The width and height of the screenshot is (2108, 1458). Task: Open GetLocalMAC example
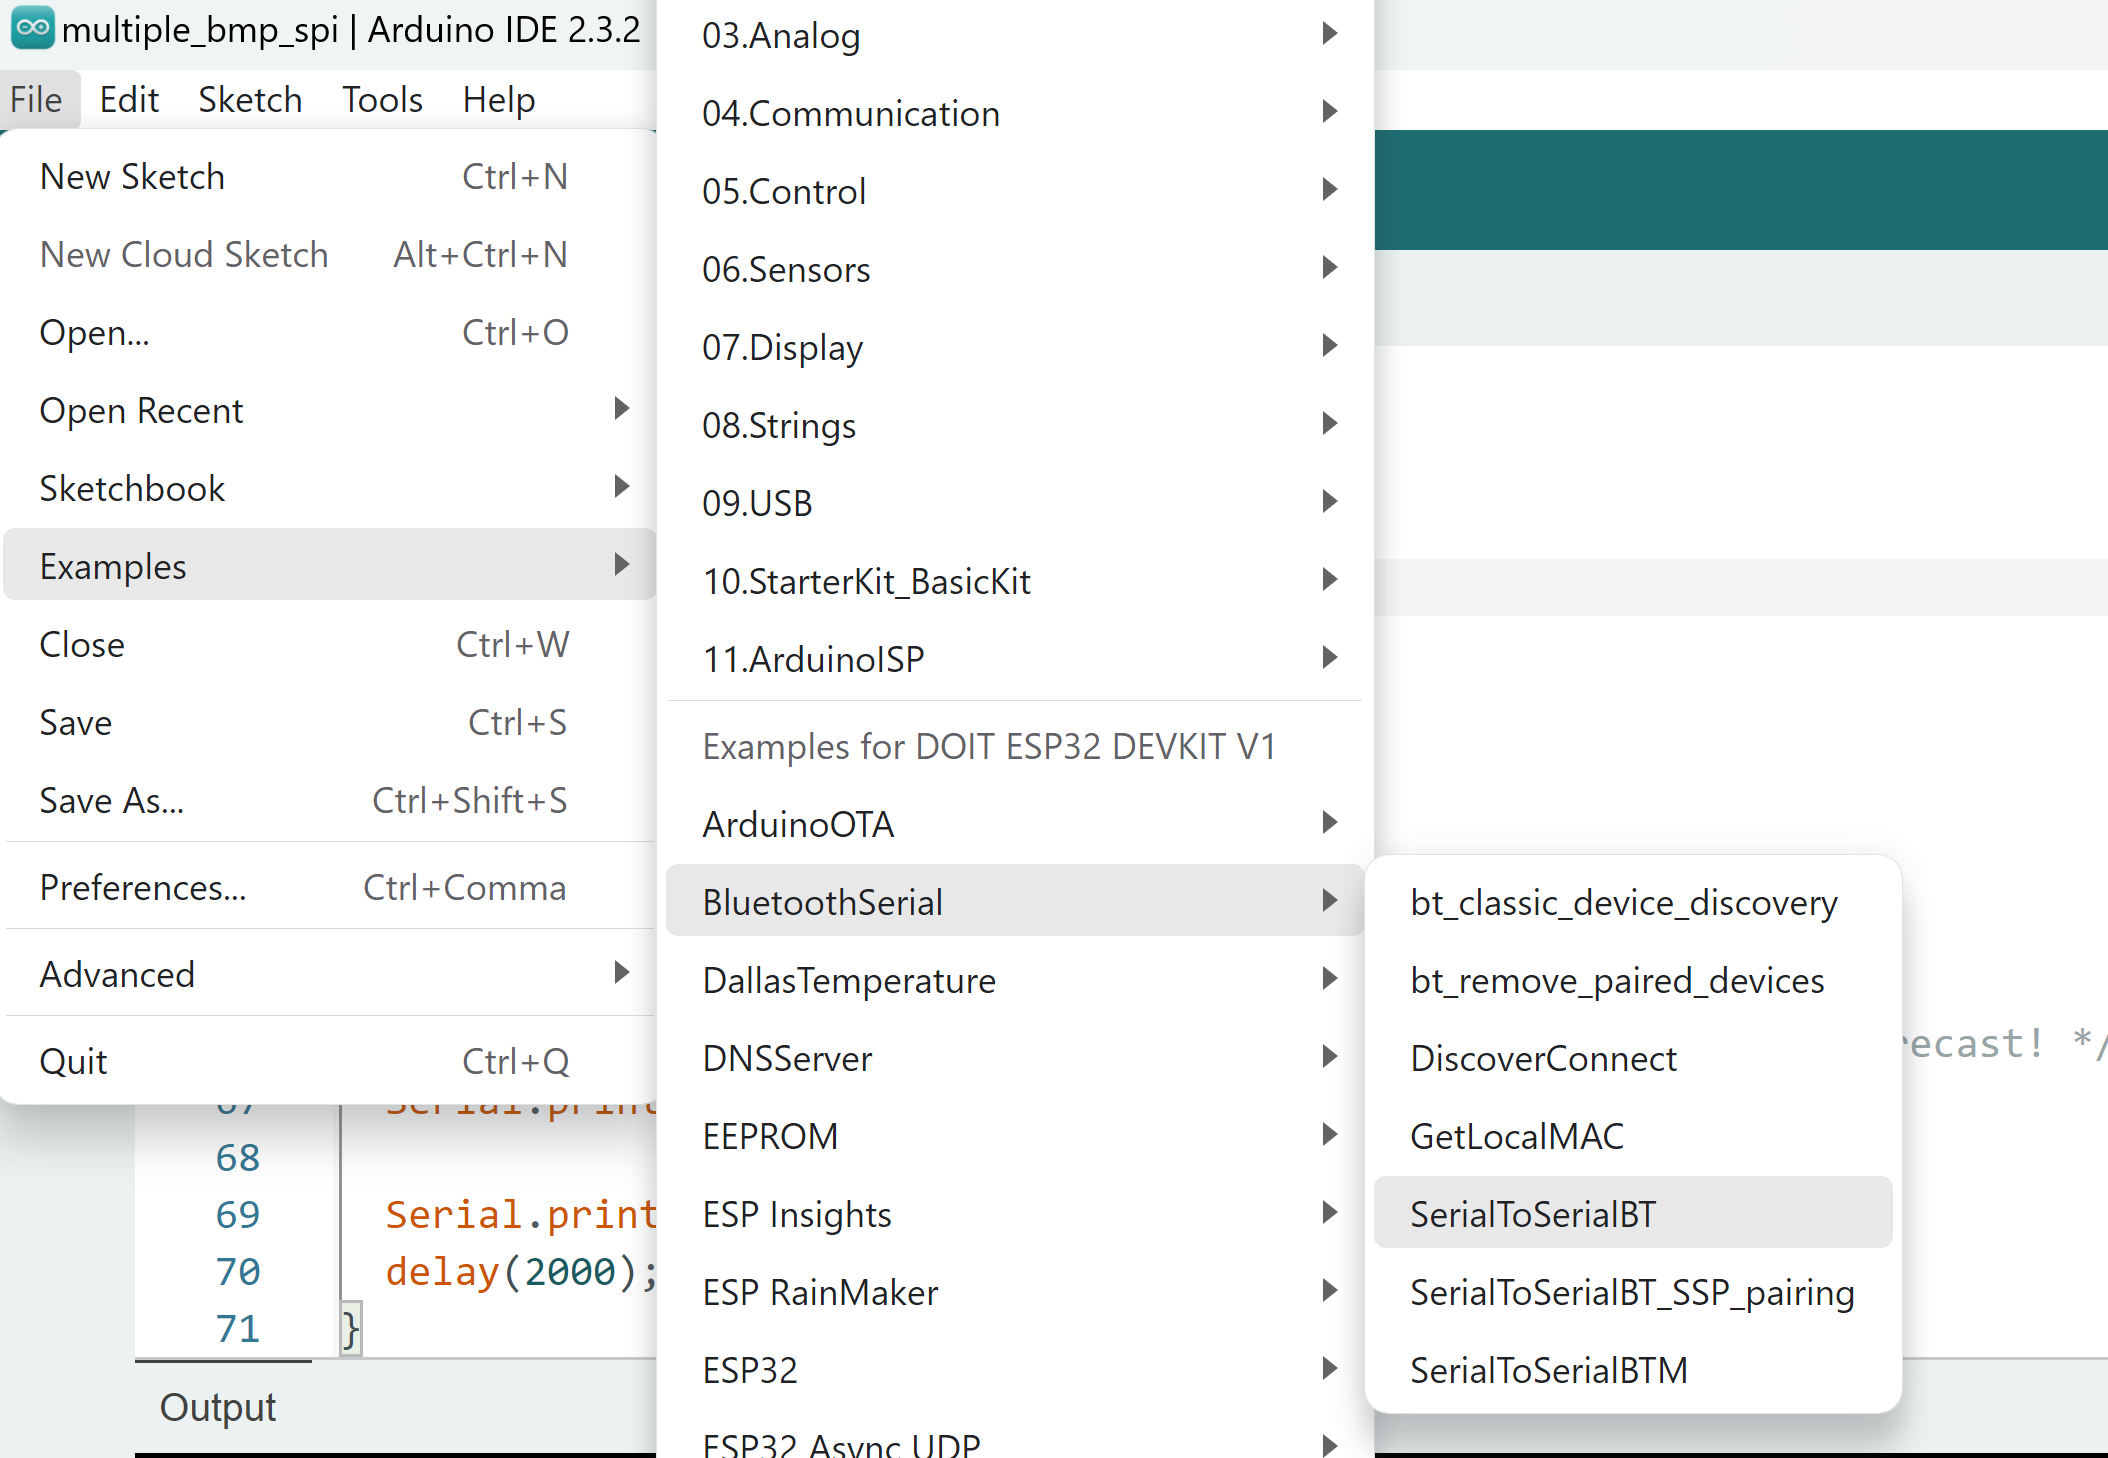click(x=1633, y=1137)
